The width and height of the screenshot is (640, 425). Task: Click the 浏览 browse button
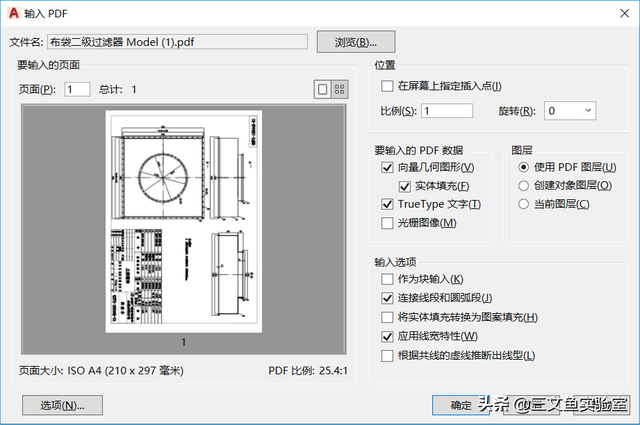coord(356,42)
